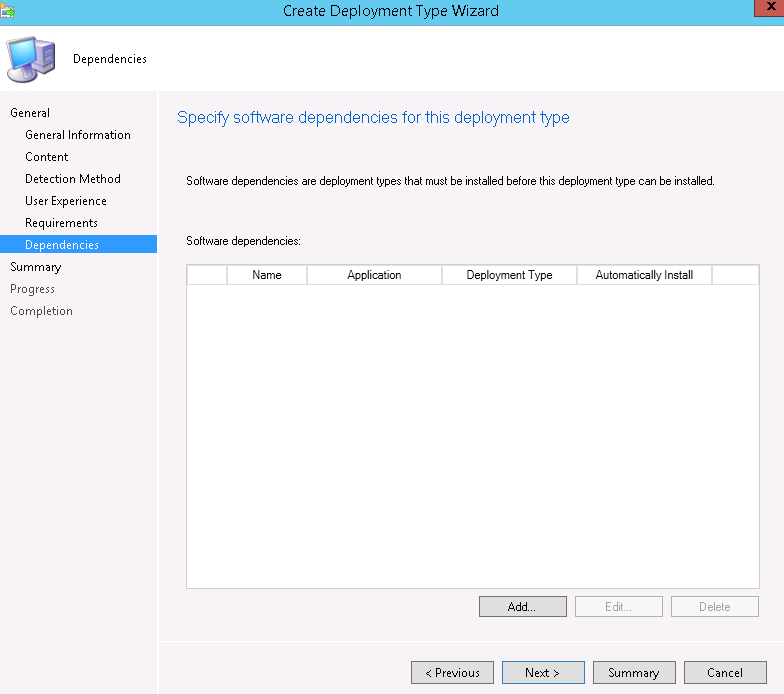Click the 'Dependencies' header title text
This screenshot has height=694, width=784.
[110, 59]
